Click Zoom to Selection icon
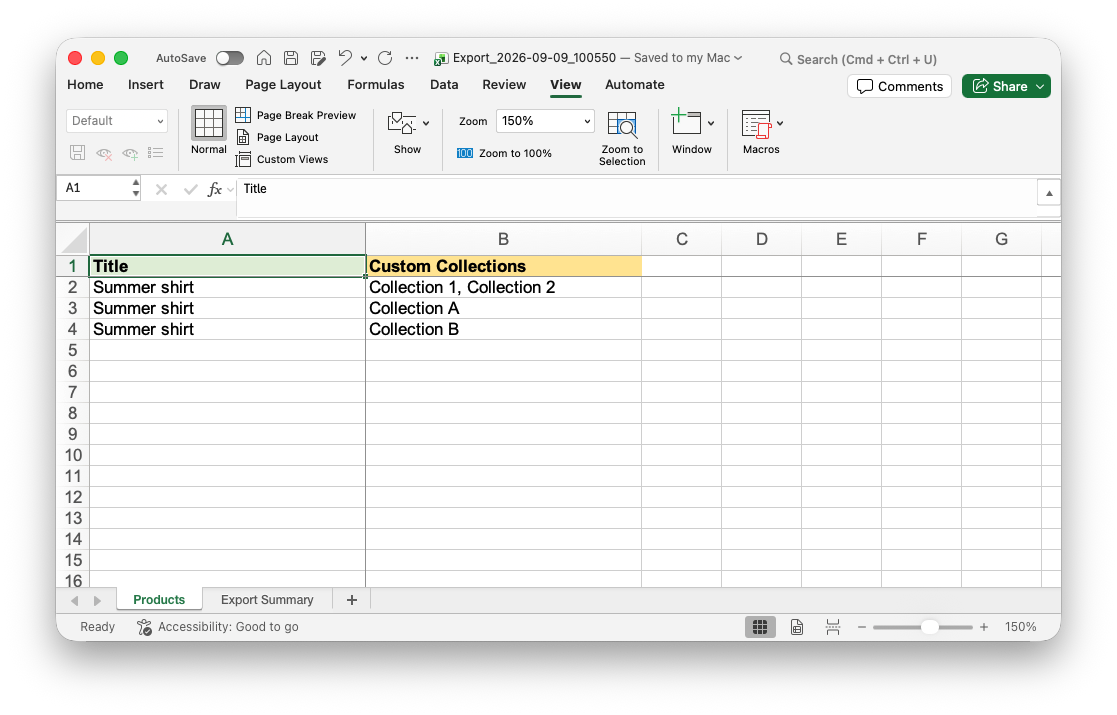This screenshot has height=715, width=1117. coord(622,125)
